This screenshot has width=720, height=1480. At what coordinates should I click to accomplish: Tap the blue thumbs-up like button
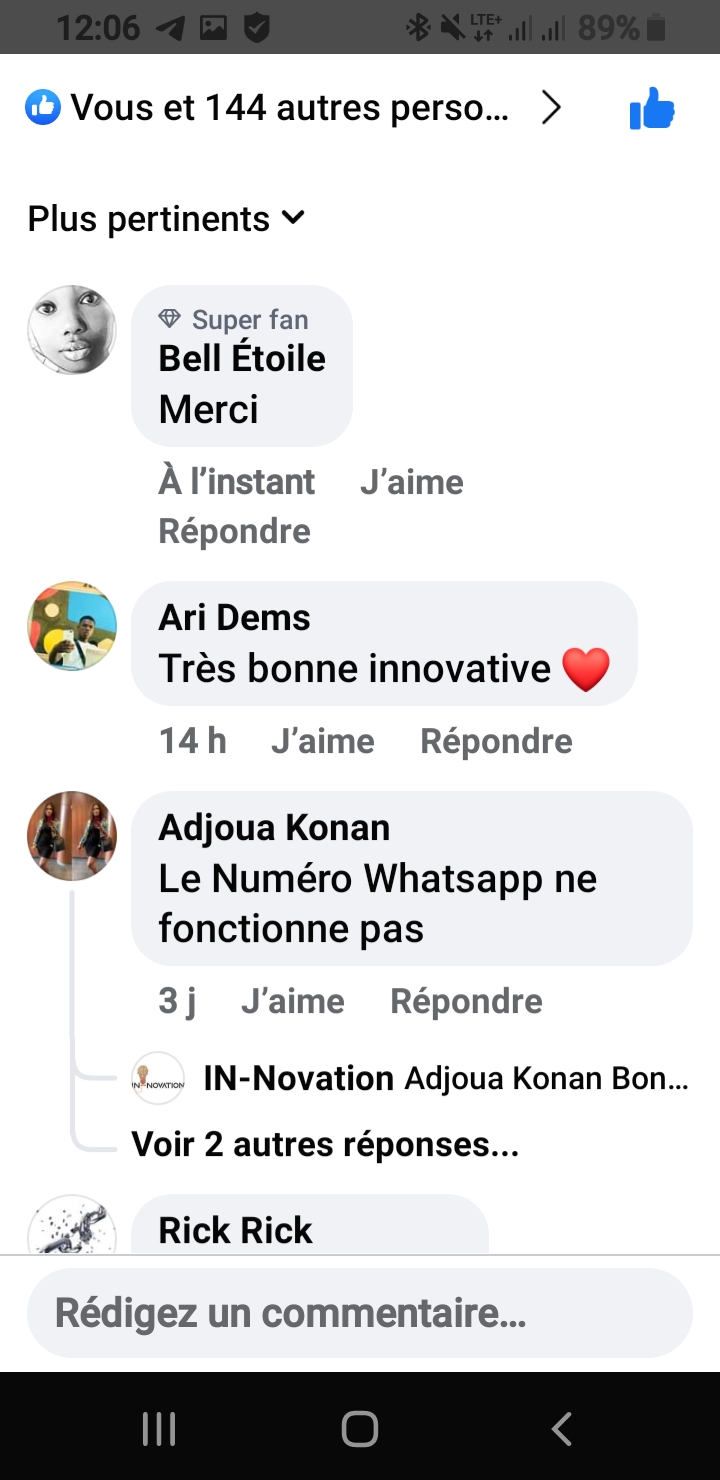(652, 108)
